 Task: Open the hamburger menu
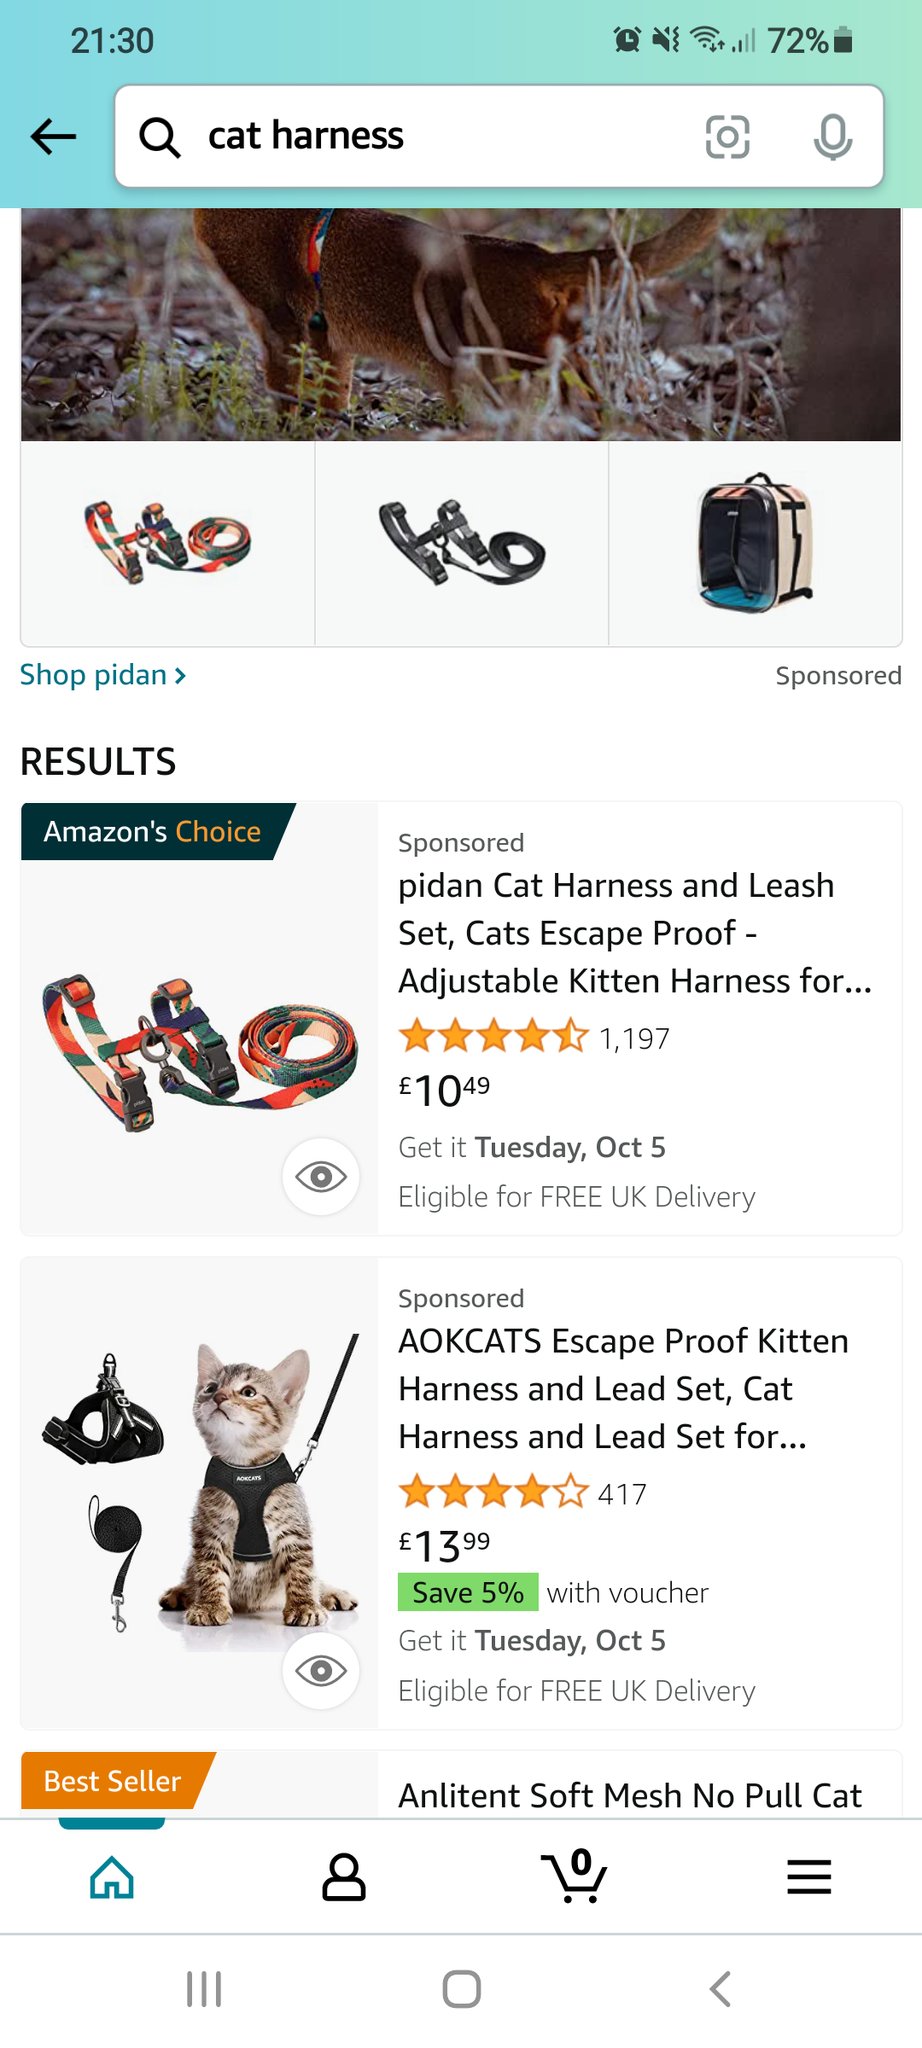tap(809, 1877)
